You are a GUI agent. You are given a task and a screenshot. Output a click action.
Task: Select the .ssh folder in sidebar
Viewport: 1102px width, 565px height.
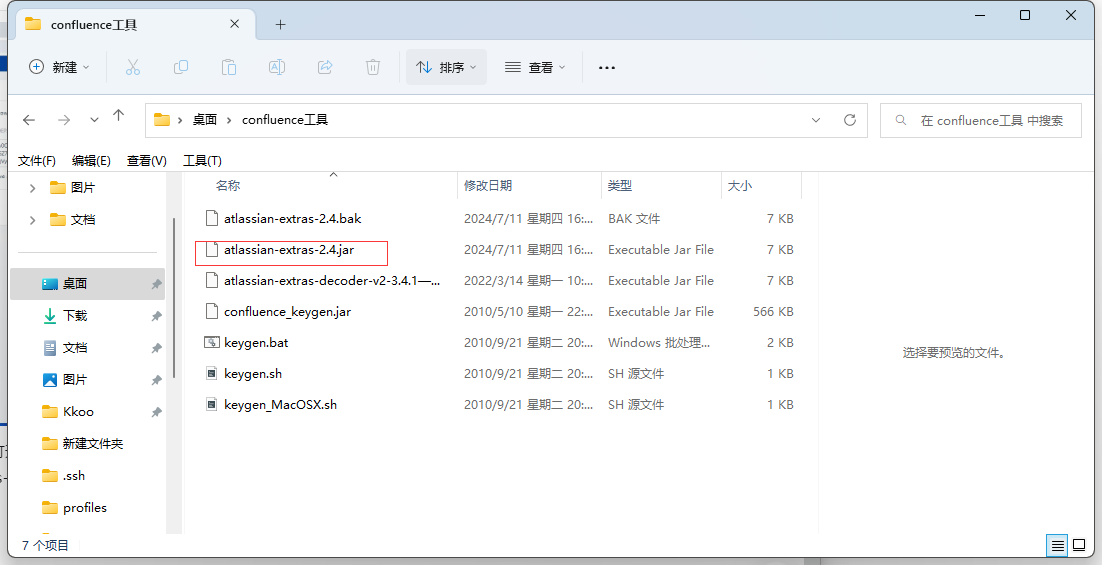tap(88, 476)
